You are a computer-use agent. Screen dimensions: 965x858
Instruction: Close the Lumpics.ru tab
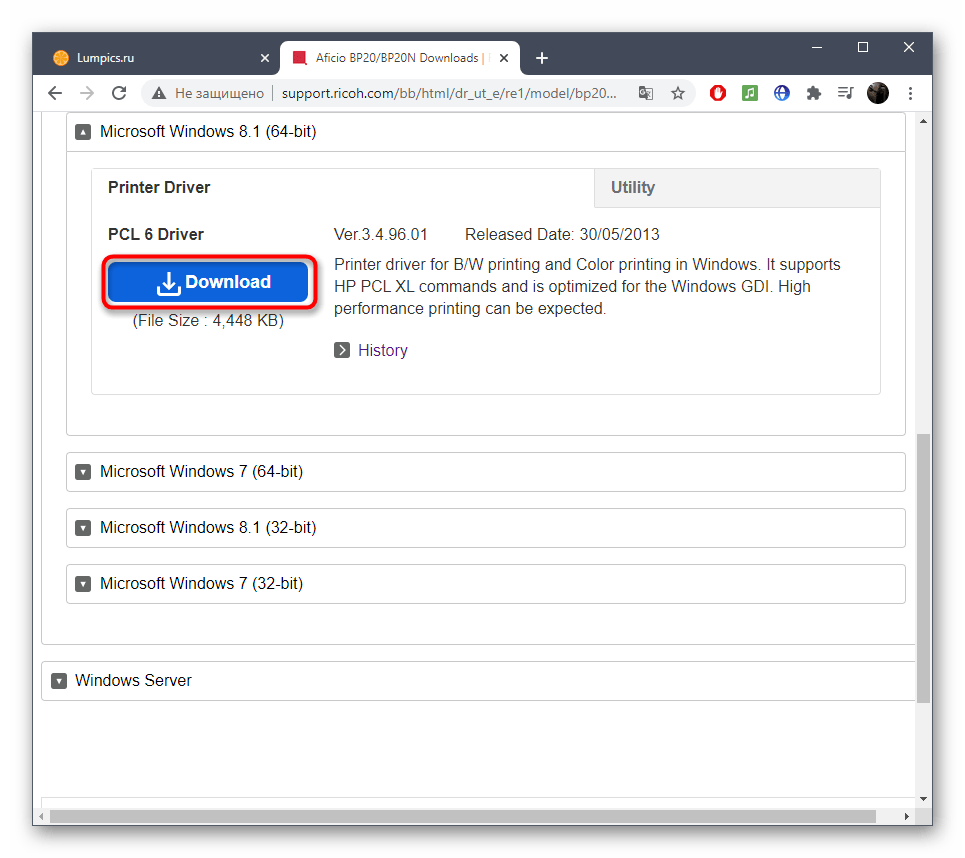pyautogui.click(x=265, y=58)
